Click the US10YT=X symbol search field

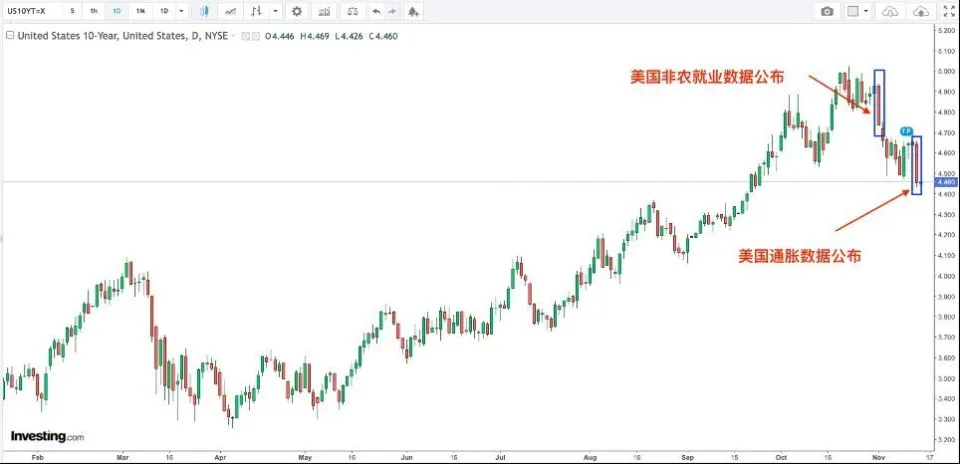click(28, 11)
